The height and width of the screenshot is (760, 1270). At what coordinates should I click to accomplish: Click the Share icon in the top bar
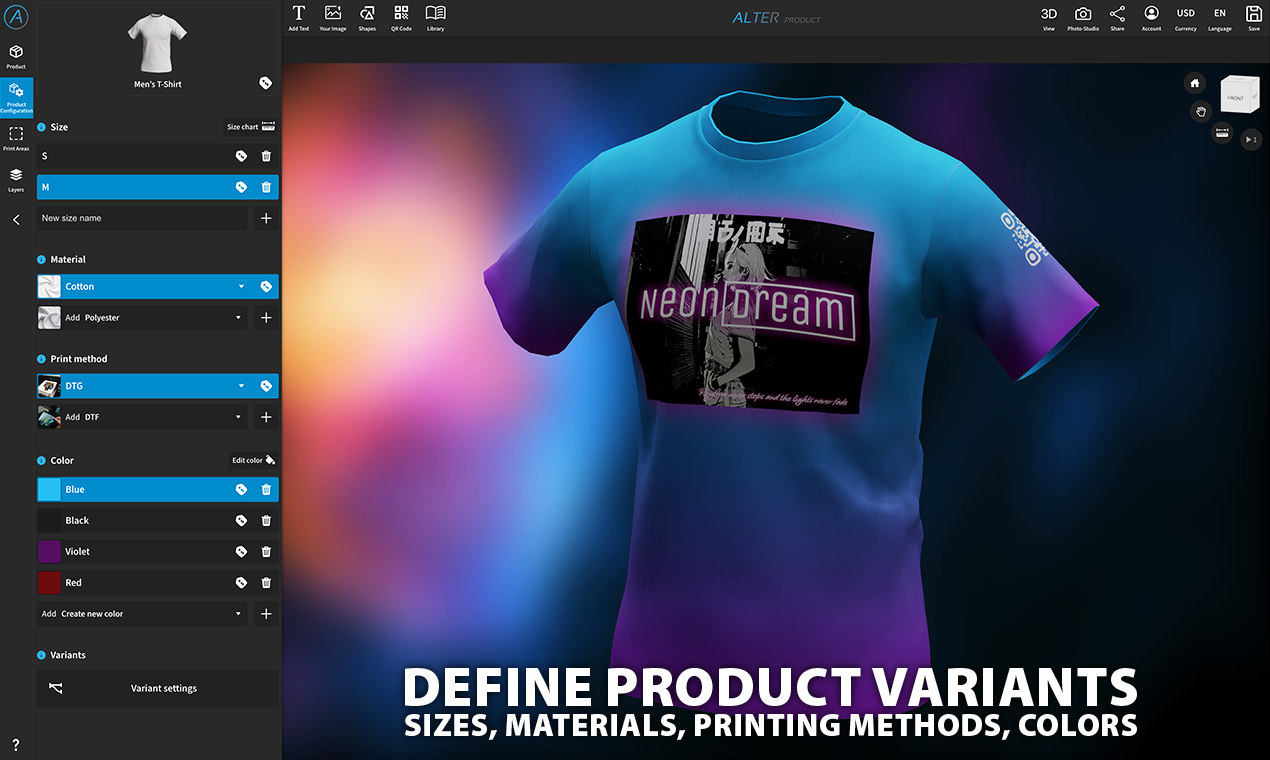[1117, 17]
